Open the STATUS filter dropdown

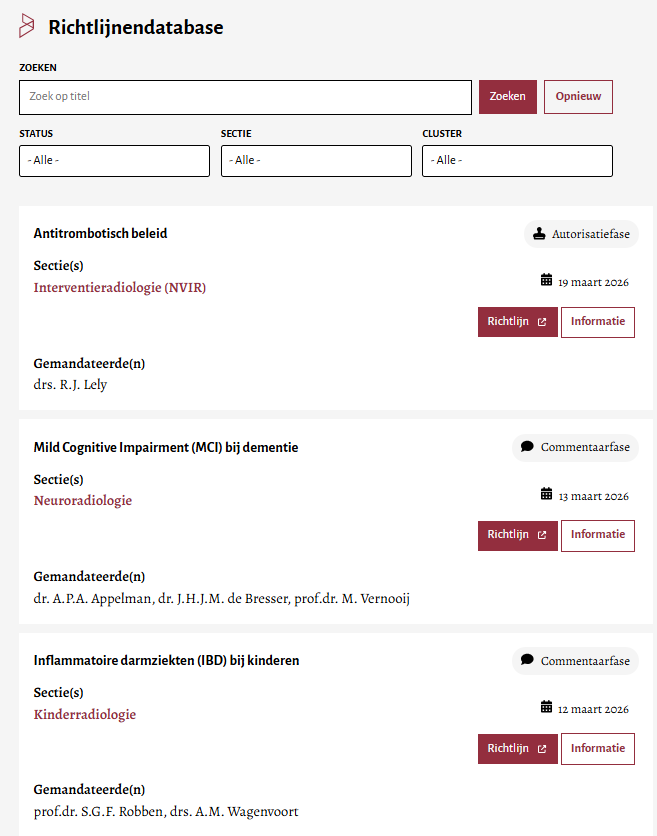[x=114, y=160]
